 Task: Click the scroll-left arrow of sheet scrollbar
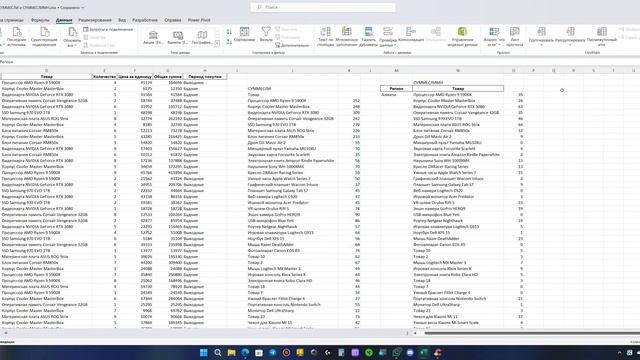pyautogui.click(x=415, y=333)
